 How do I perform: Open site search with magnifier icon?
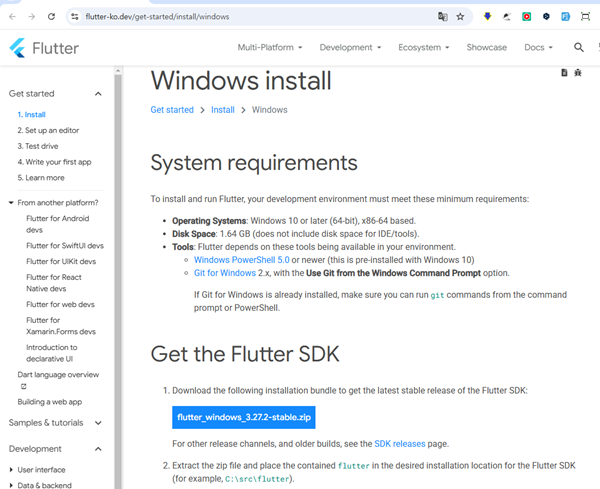coord(579,47)
